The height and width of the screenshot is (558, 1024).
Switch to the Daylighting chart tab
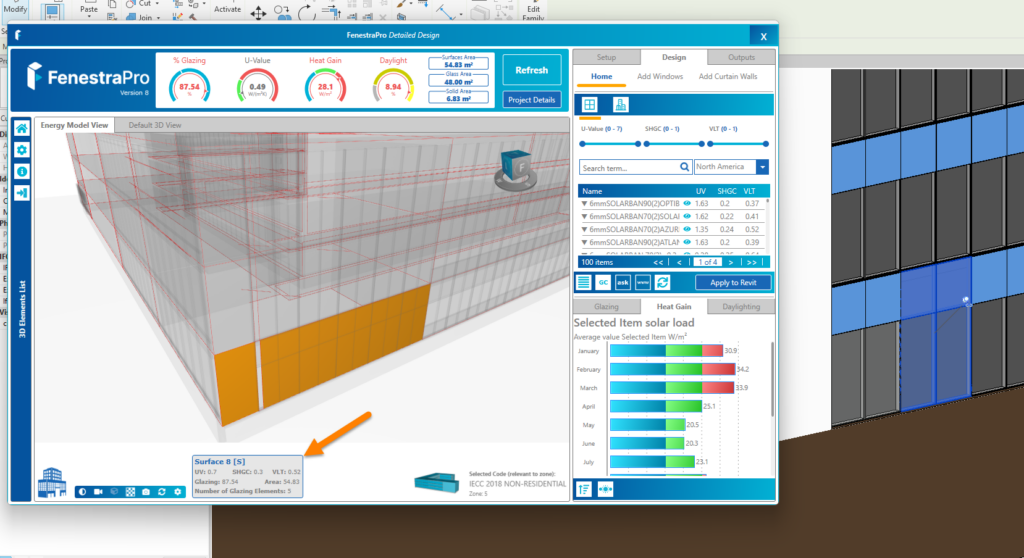point(741,306)
